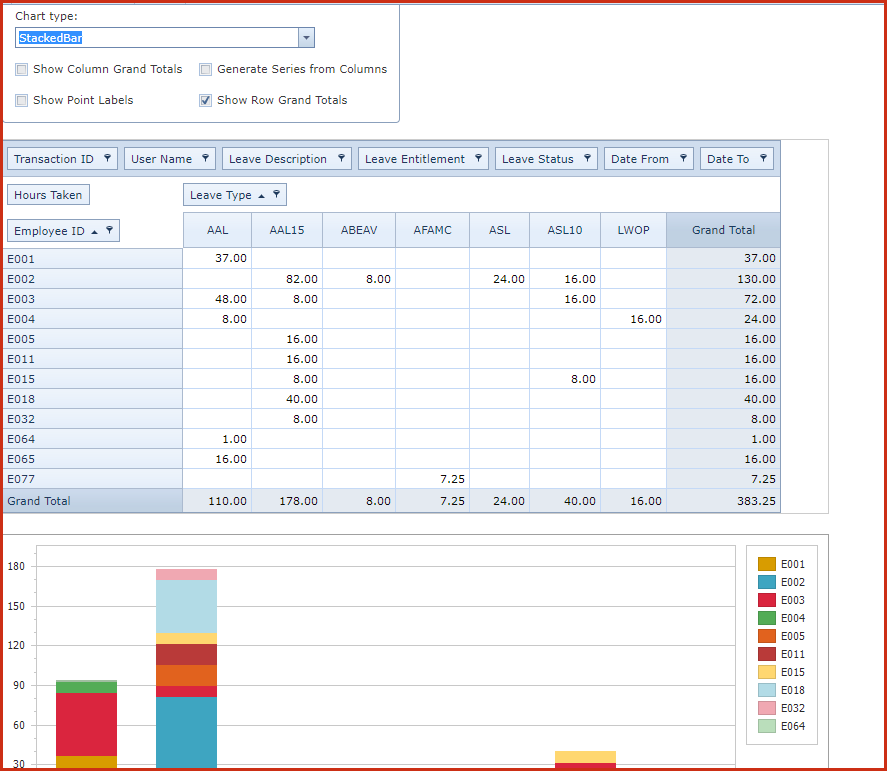Viewport: 887px width, 771px height.
Task: Select the LWOP column header
Action: pos(633,230)
